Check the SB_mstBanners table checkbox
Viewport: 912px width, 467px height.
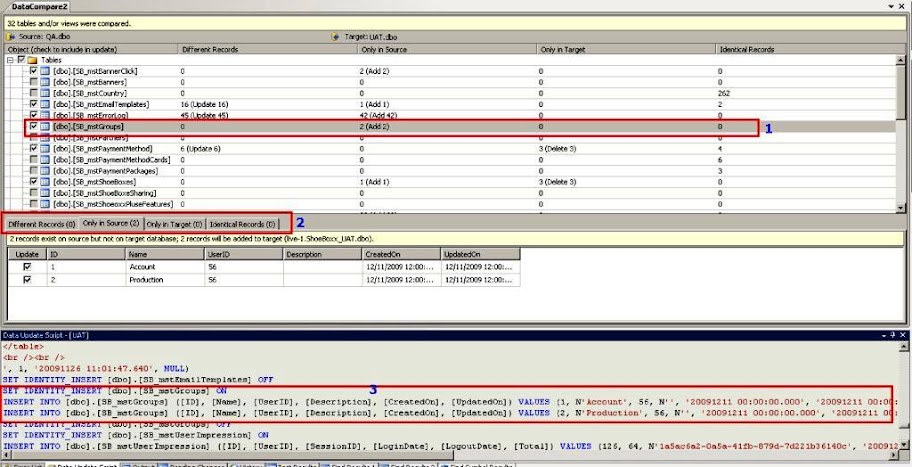(x=34, y=82)
